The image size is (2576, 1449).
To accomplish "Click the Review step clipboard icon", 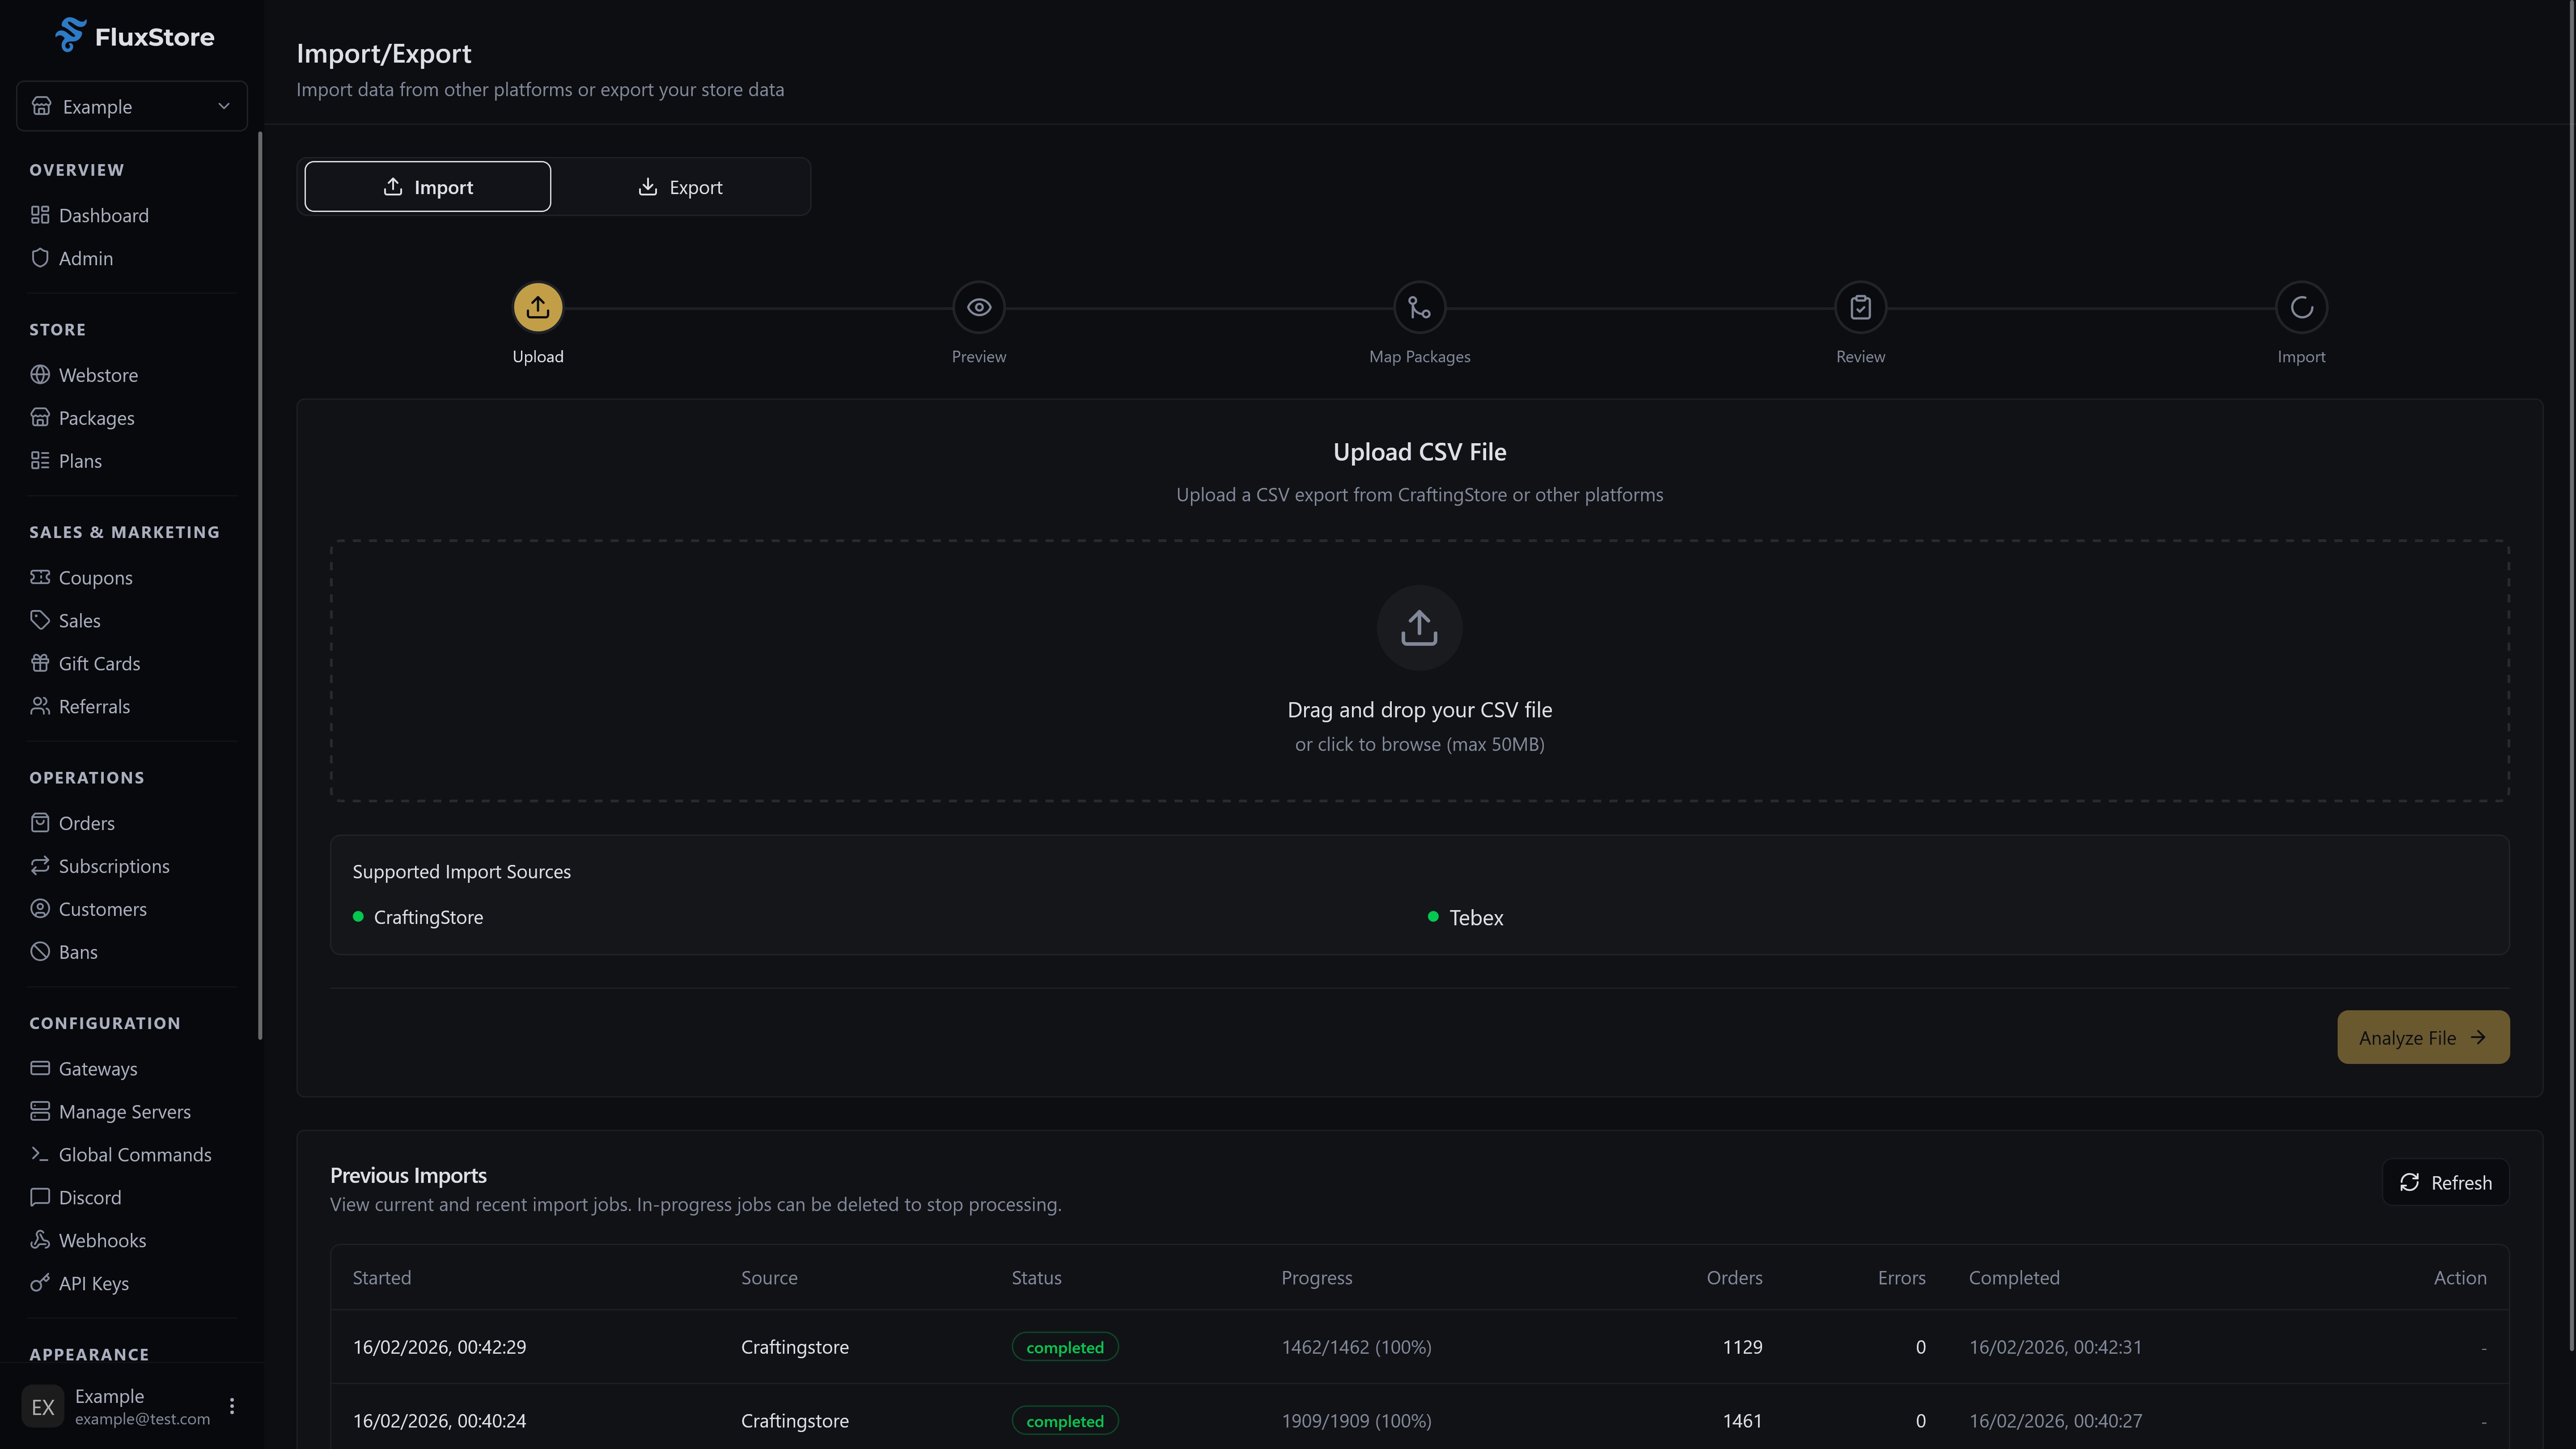I will [x=1859, y=307].
